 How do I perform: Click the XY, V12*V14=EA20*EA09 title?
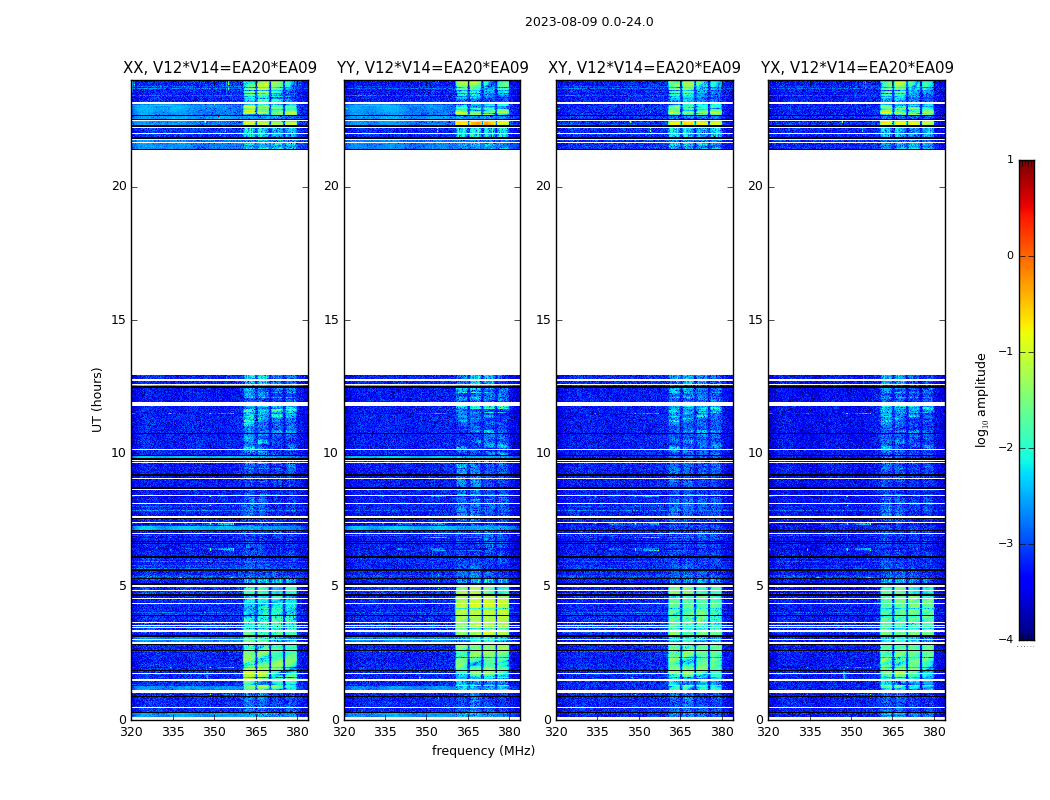click(x=644, y=68)
